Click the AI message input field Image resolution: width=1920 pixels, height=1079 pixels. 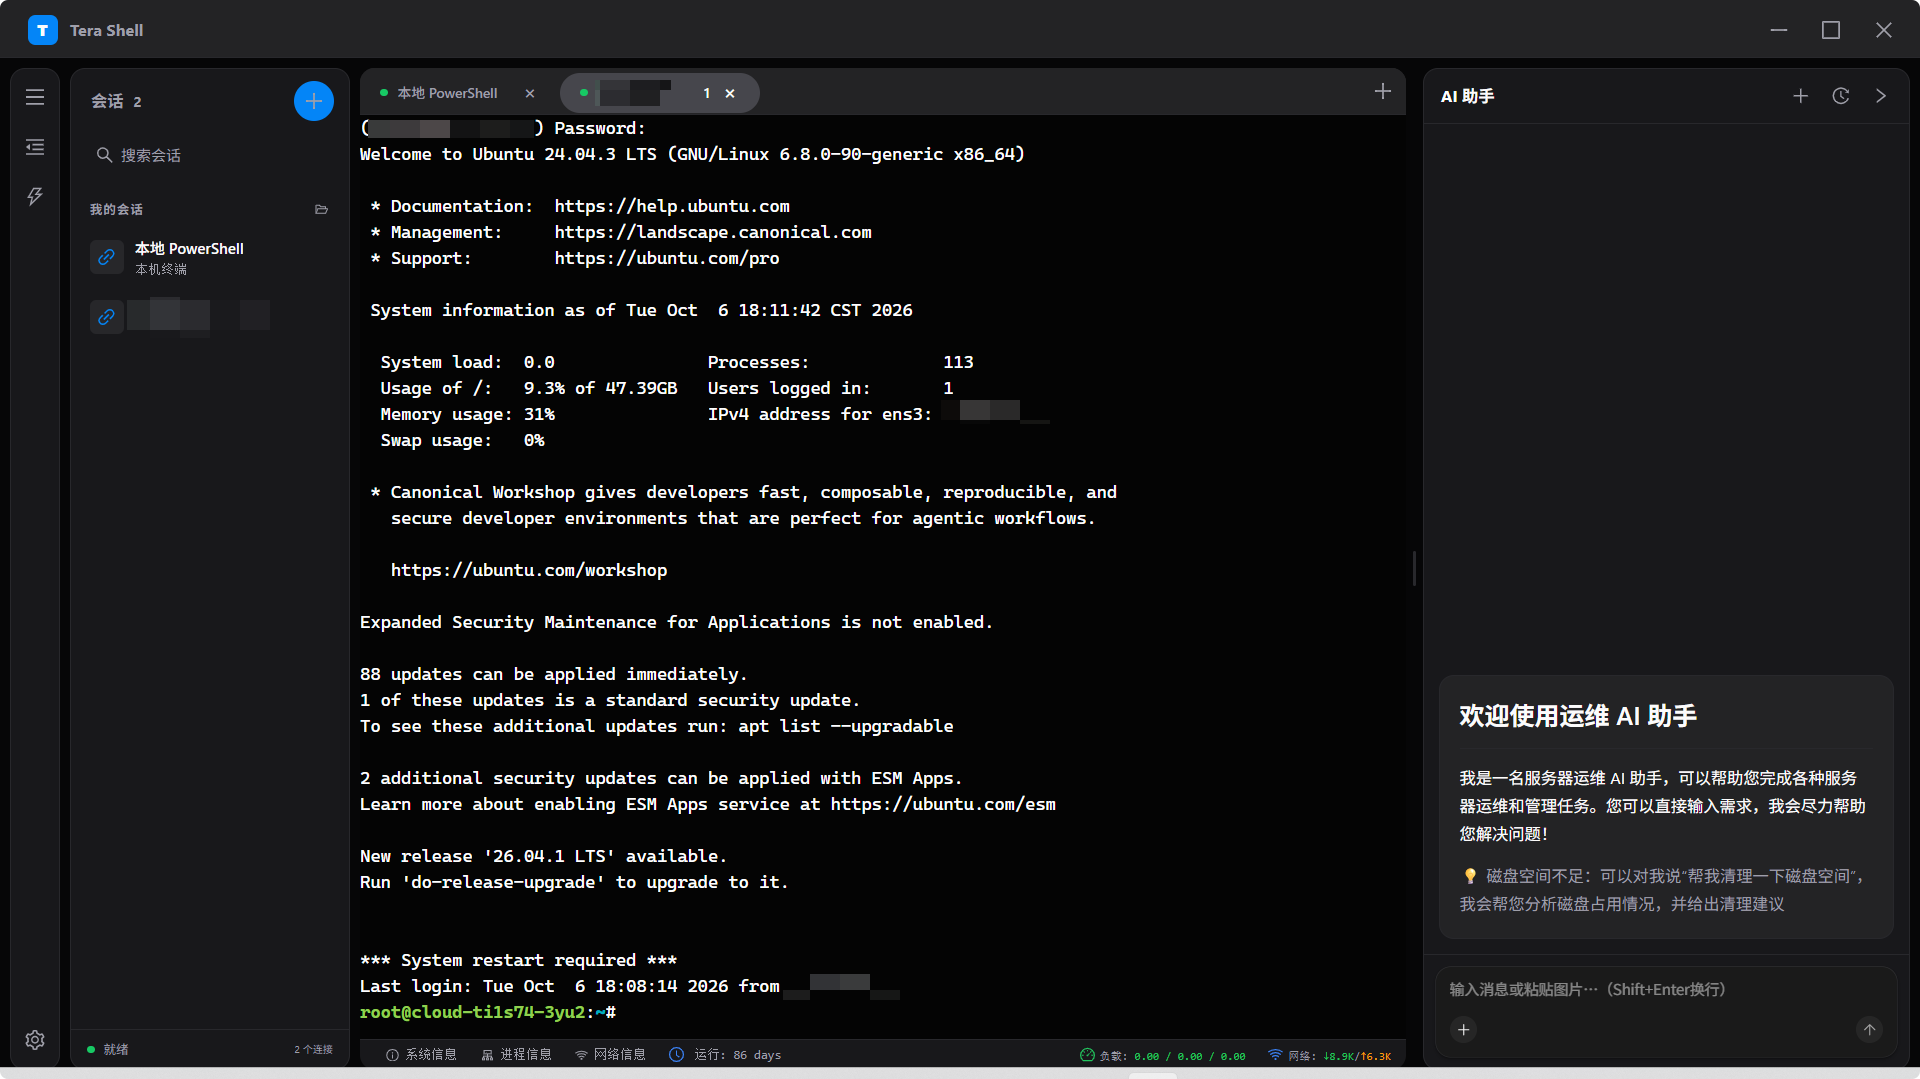[x=1666, y=989]
